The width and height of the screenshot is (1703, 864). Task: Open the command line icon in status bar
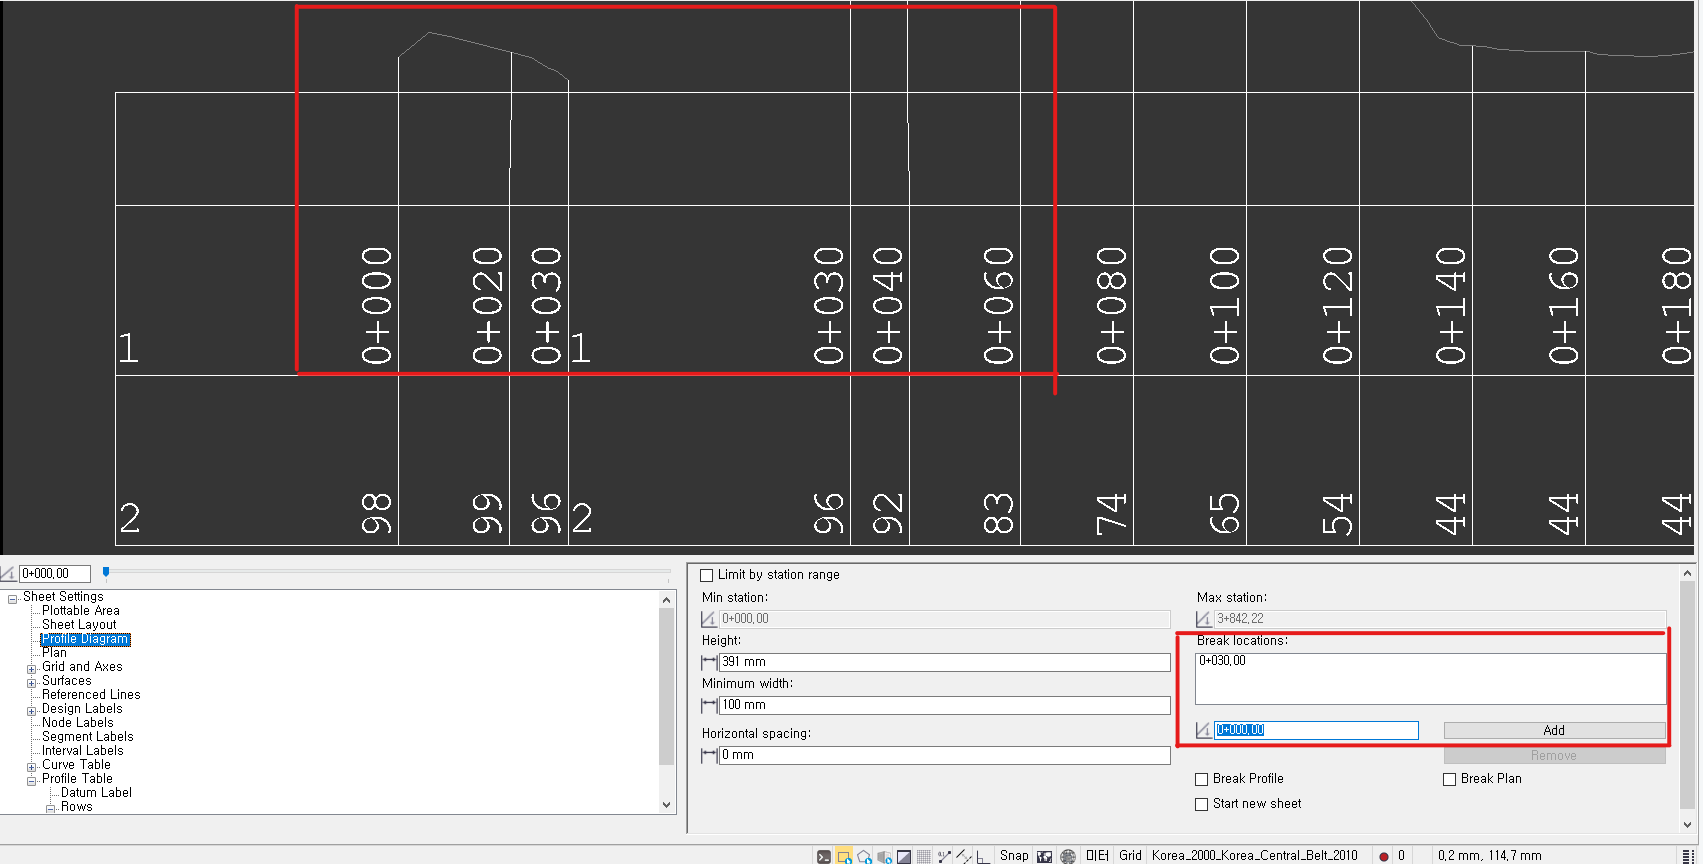(x=824, y=856)
